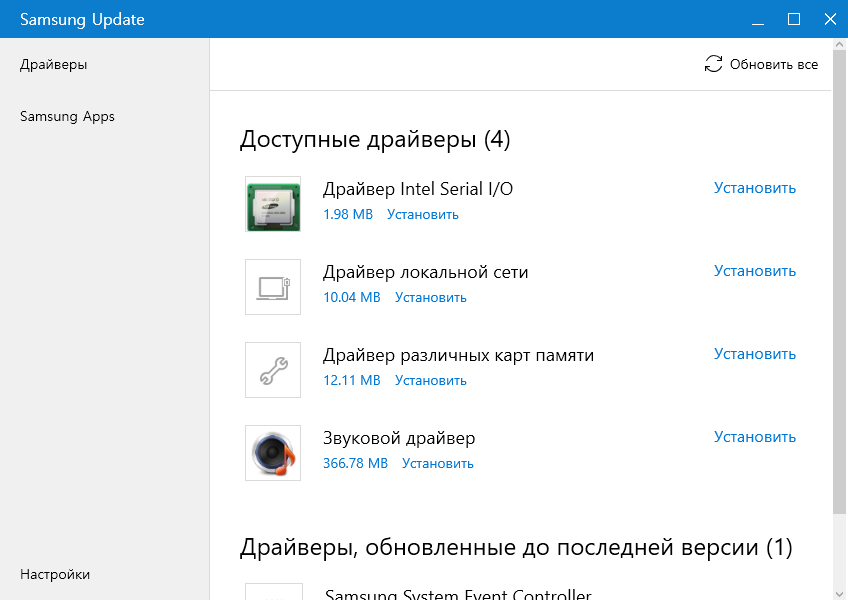Click 'Драйверы, обновленные до последней версии (1)' heading
Image resolution: width=848 pixels, height=600 pixels.
516,548
